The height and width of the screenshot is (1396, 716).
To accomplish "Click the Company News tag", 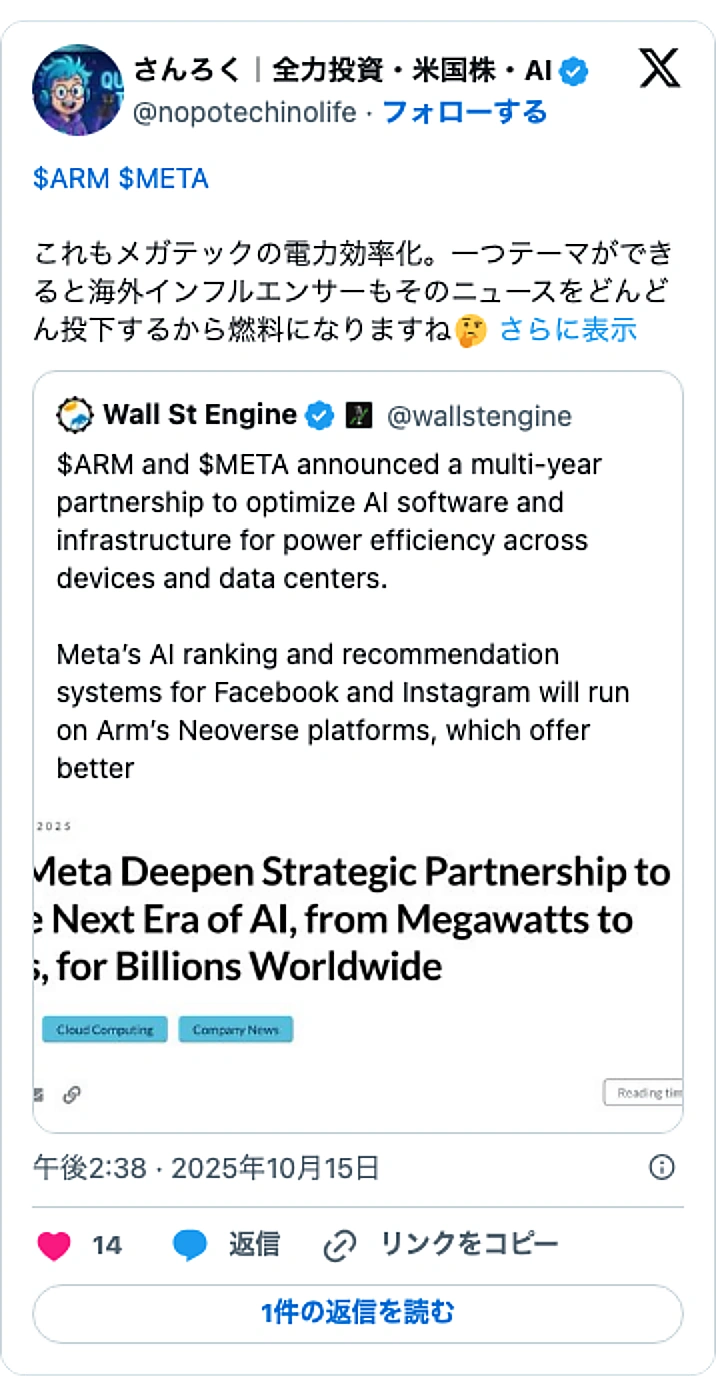I will click(235, 1029).
